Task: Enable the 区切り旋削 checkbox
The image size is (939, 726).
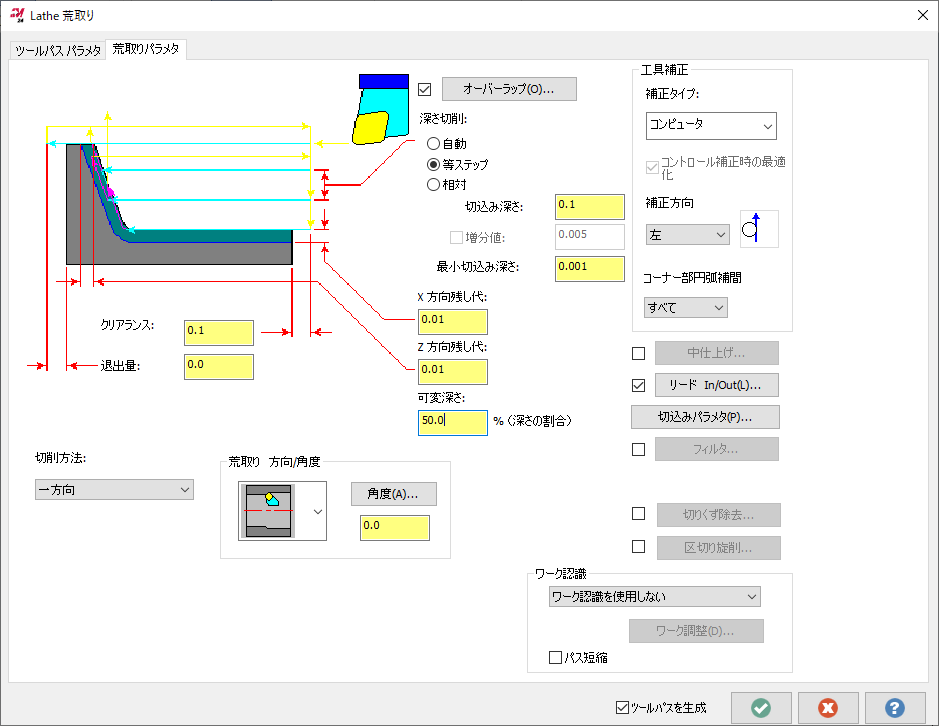Action: click(x=638, y=546)
